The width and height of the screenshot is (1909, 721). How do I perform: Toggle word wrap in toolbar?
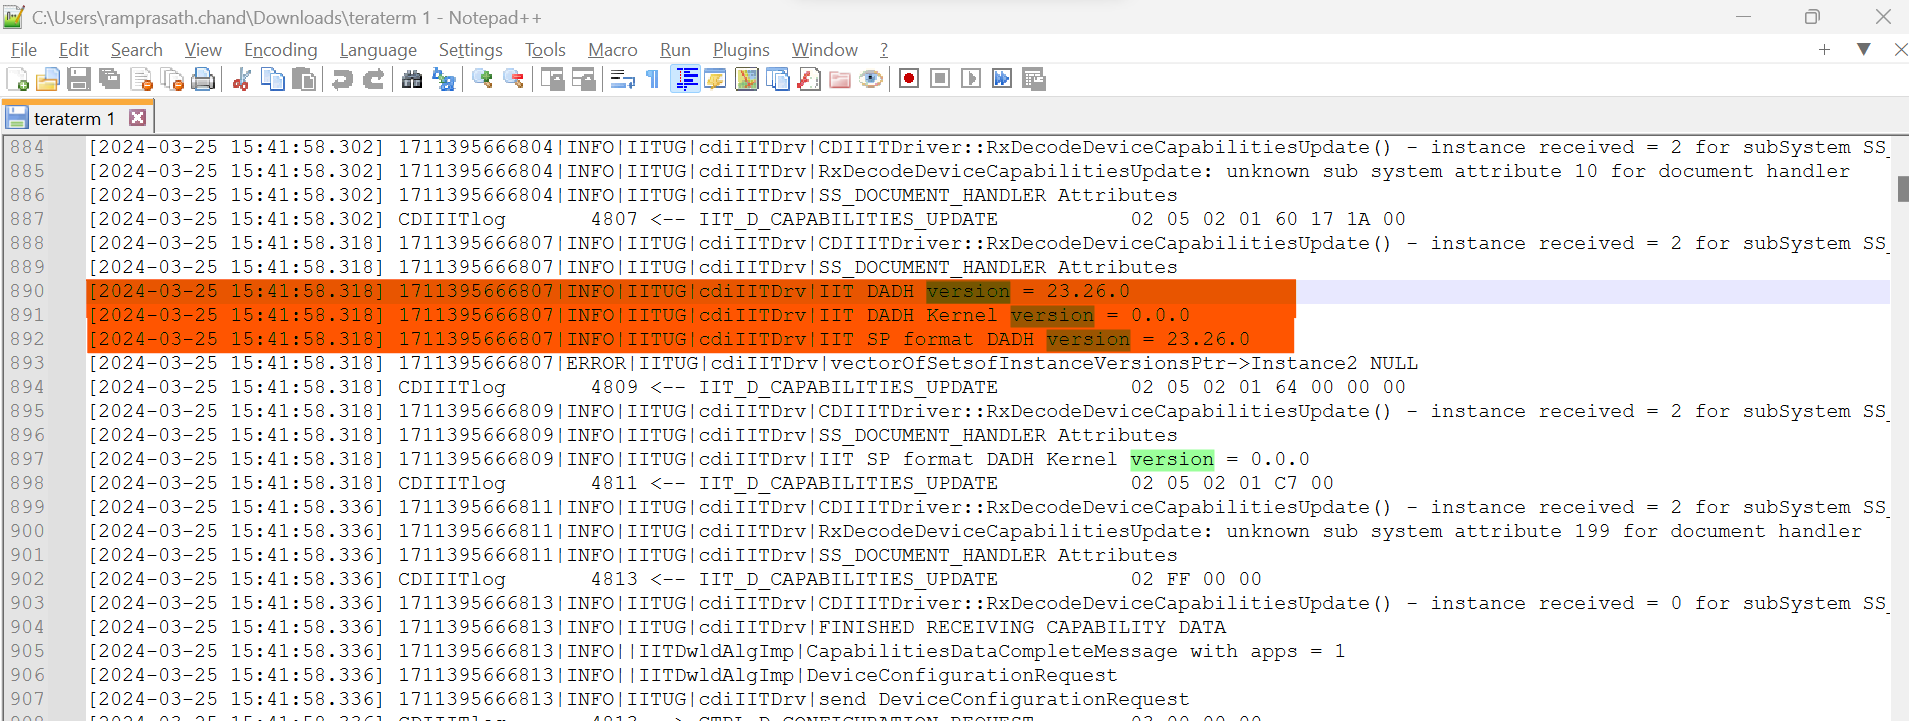click(x=622, y=79)
